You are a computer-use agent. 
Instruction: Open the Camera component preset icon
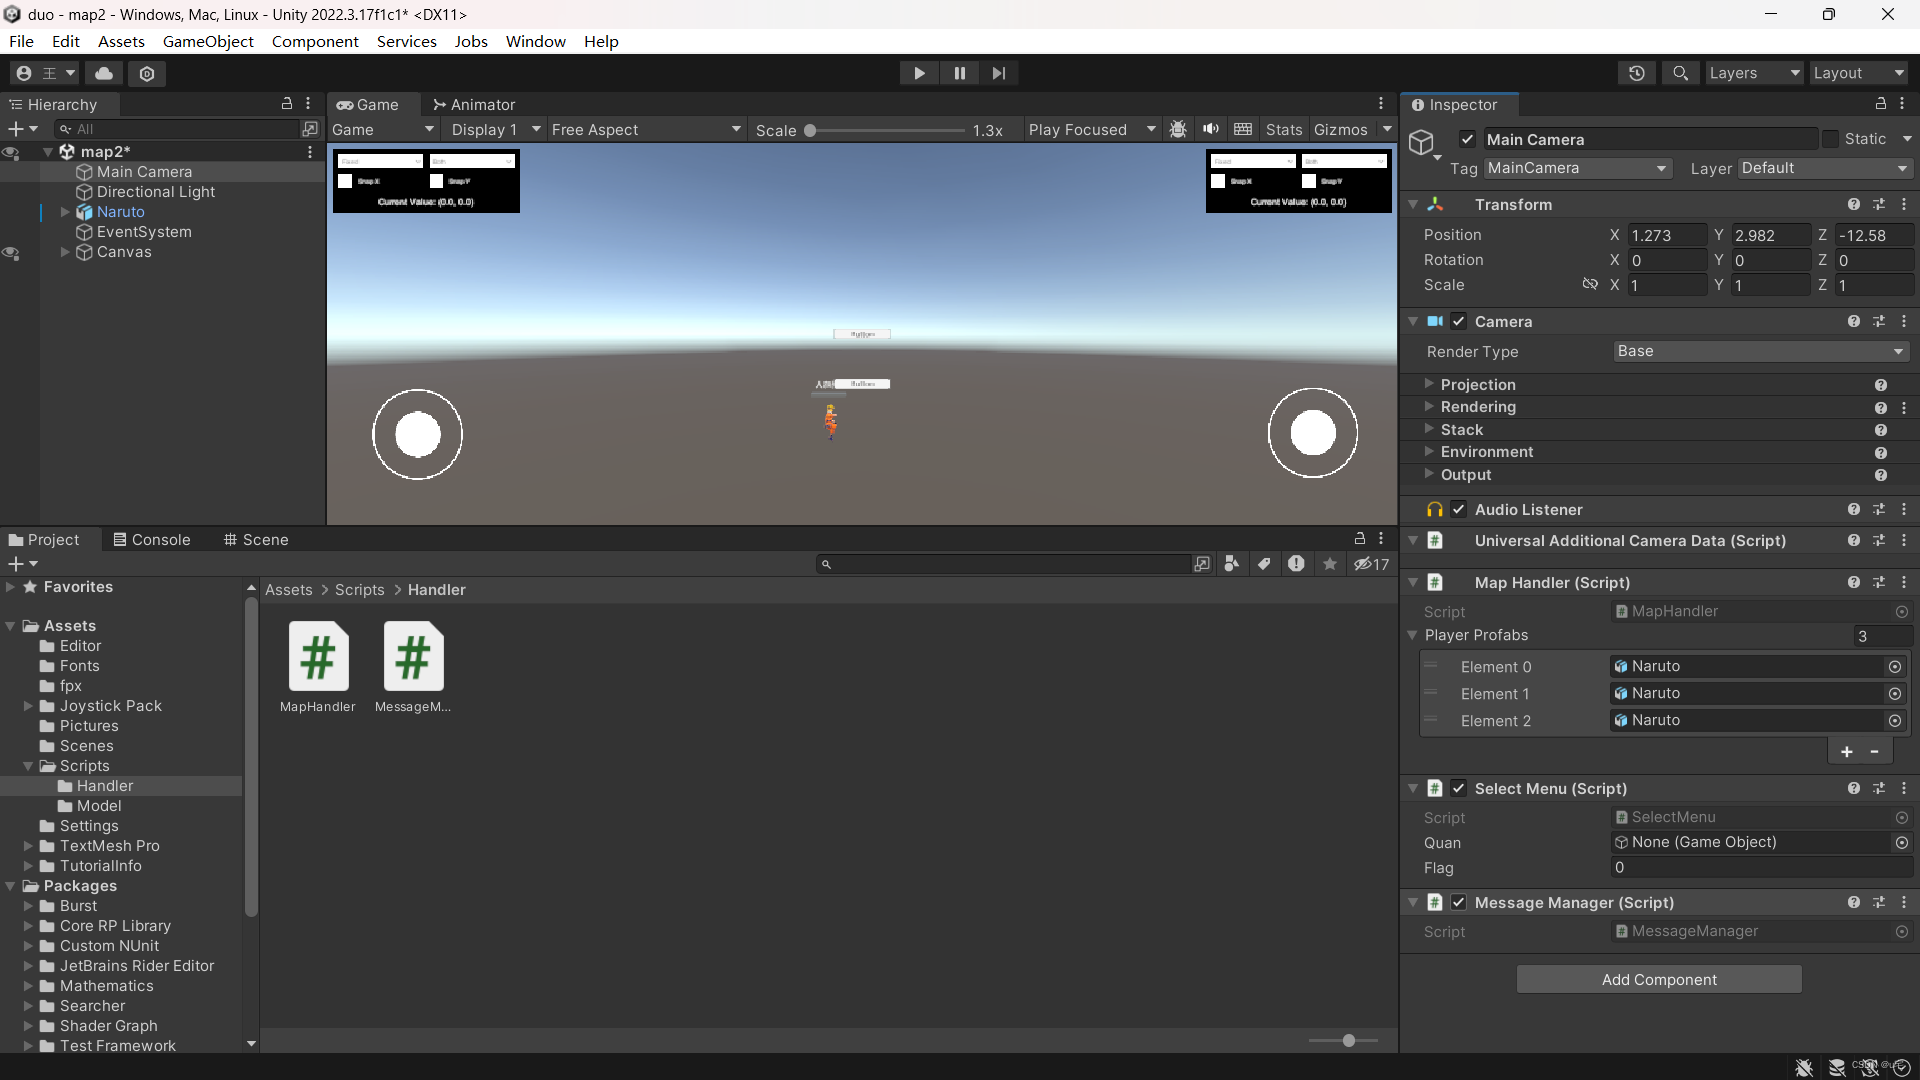click(1879, 321)
